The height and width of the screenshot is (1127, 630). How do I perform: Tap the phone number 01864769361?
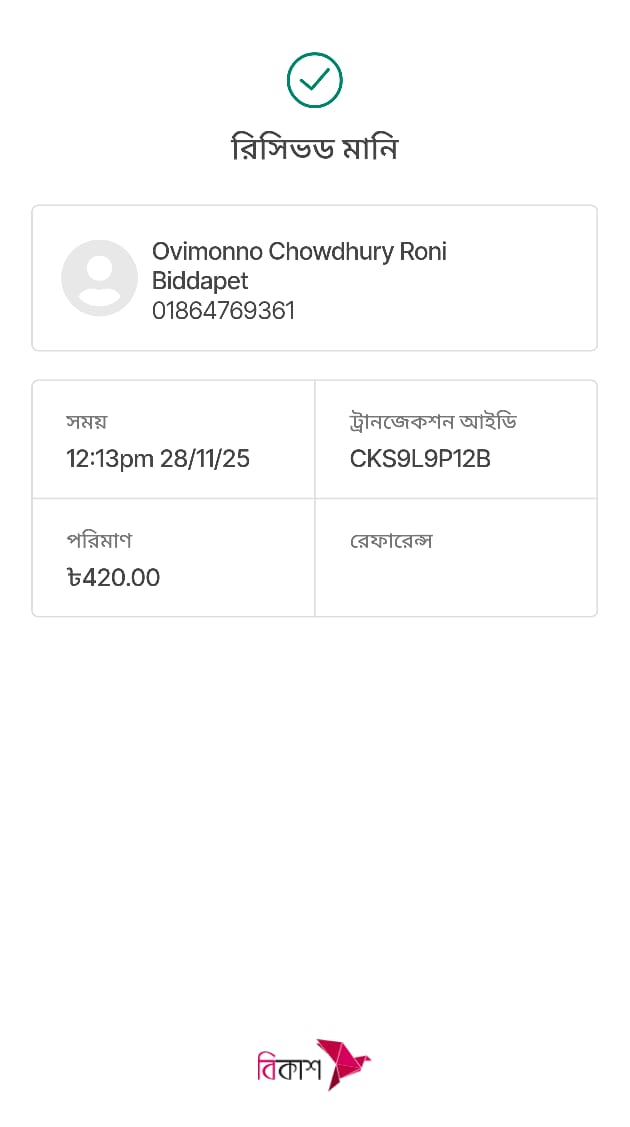point(223,311)
